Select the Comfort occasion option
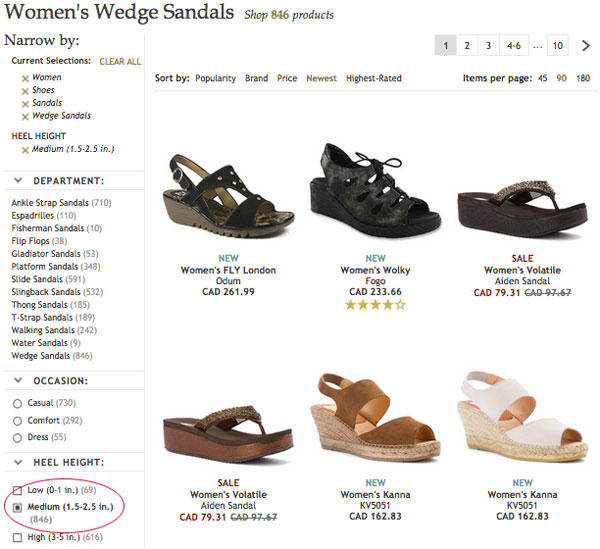Image resolution: width=600 pixels, height=549 pixels. point(17,420)
